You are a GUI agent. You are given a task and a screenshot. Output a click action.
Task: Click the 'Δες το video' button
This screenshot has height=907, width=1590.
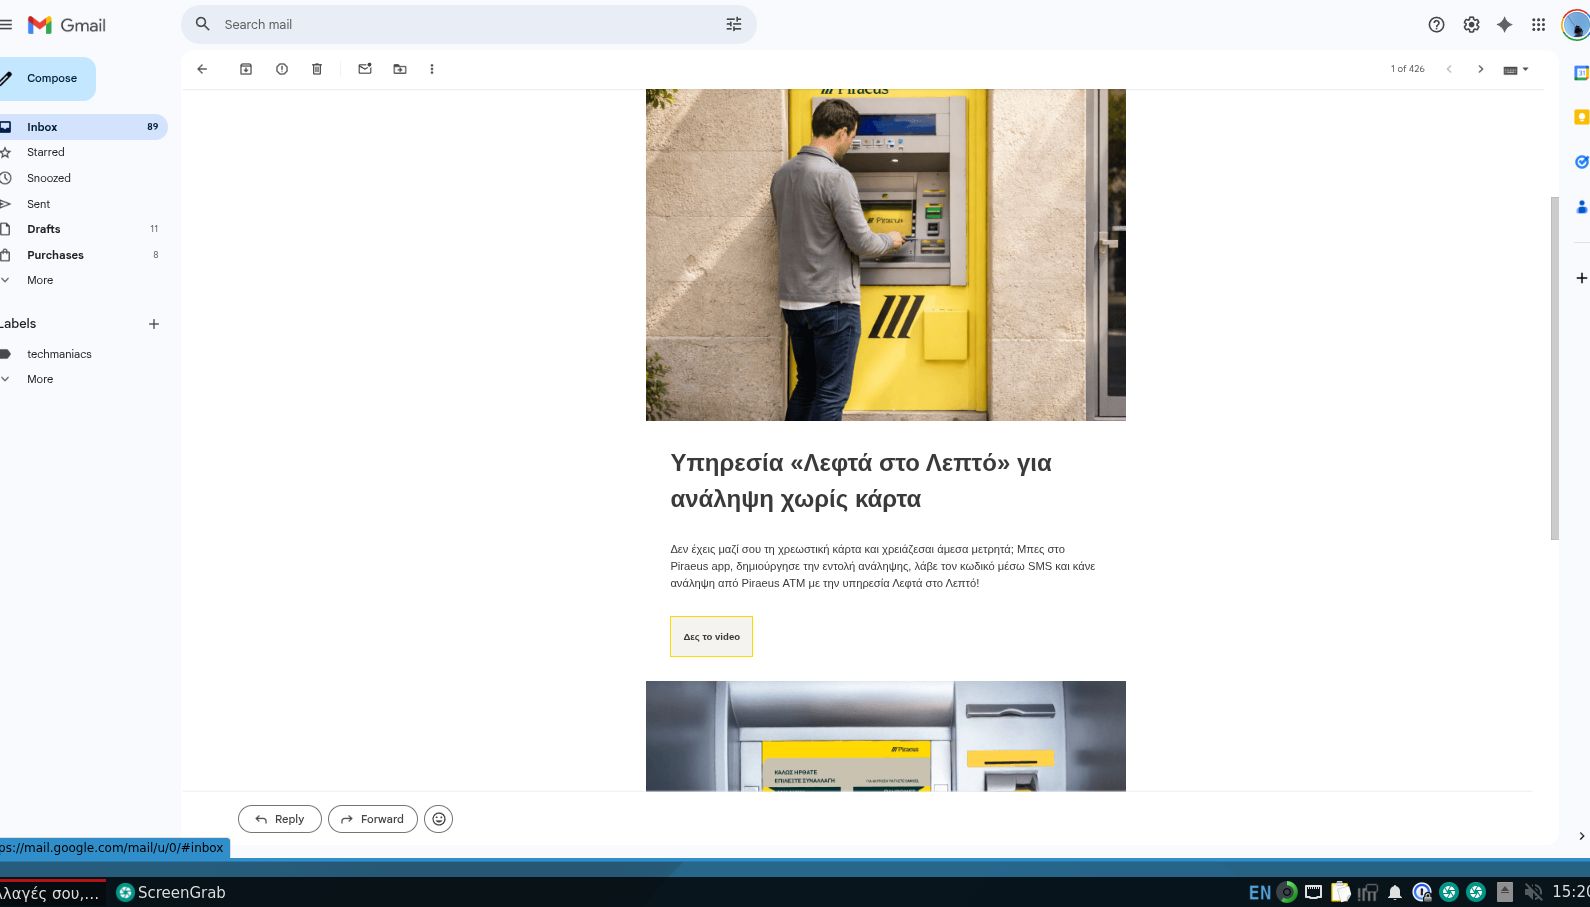point(711,637)
